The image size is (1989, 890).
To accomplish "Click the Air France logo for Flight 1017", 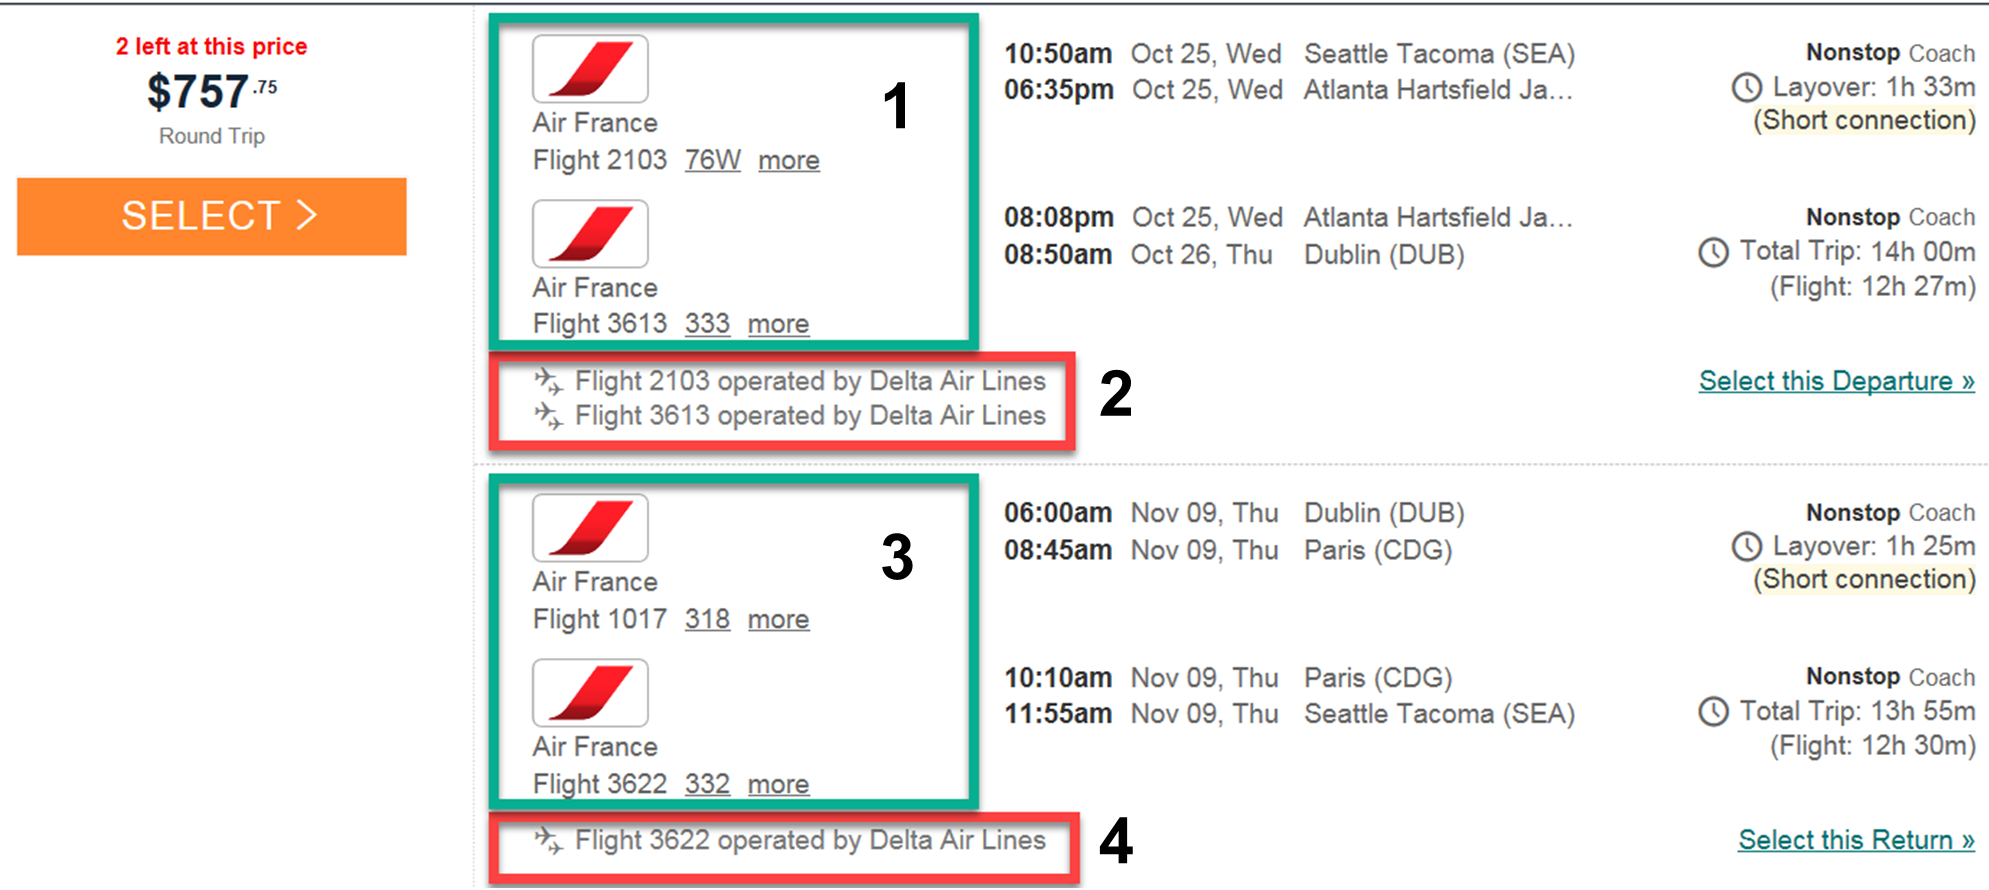I will click(x=590, y=527).
